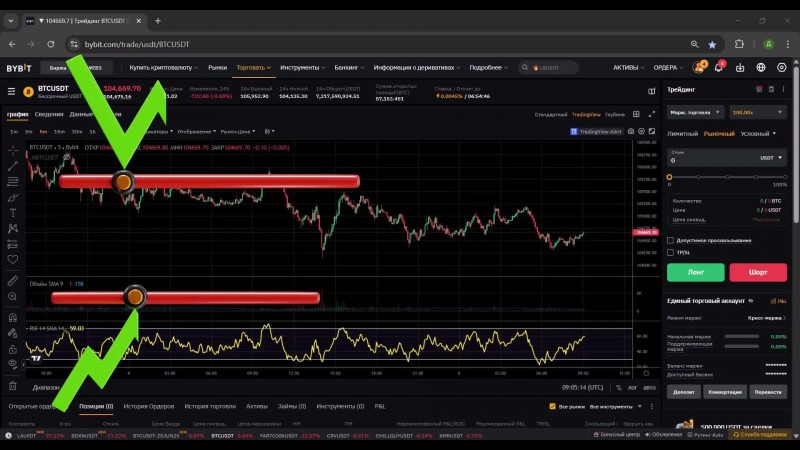
Task: Open the chart layout grid icon
Action: (636, 114)
